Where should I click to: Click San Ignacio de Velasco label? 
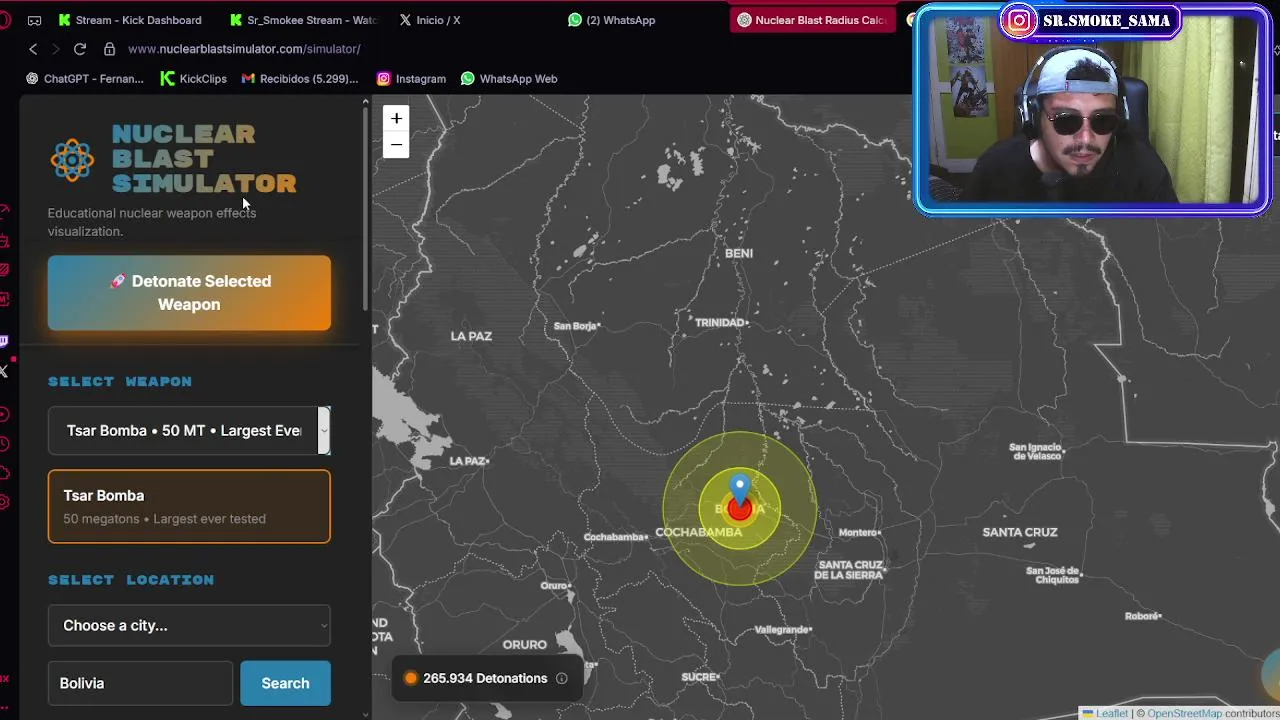pos(1035,451)
